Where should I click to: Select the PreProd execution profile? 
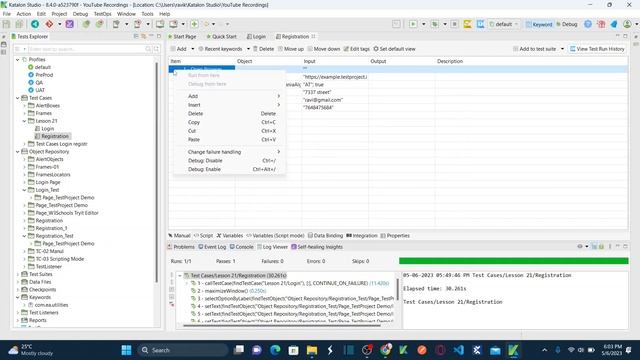click(44, 75)
